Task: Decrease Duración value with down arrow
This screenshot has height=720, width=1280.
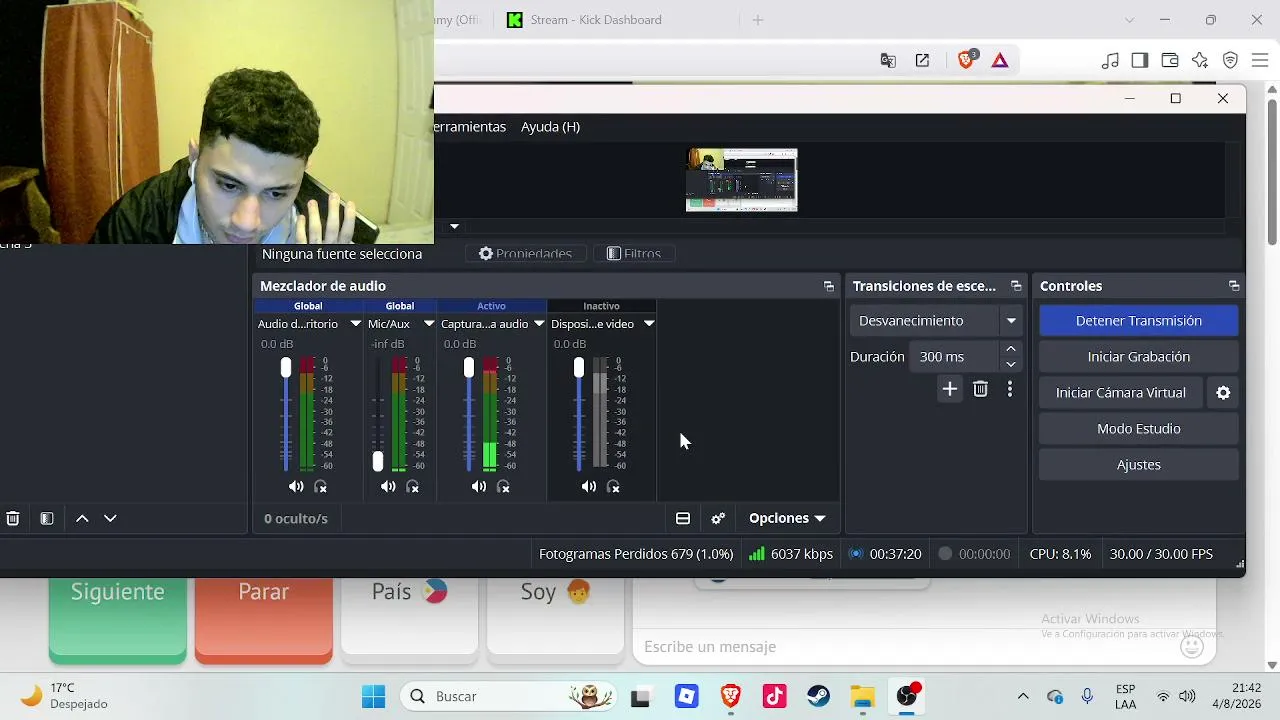Action: (x=1011, y=364)
